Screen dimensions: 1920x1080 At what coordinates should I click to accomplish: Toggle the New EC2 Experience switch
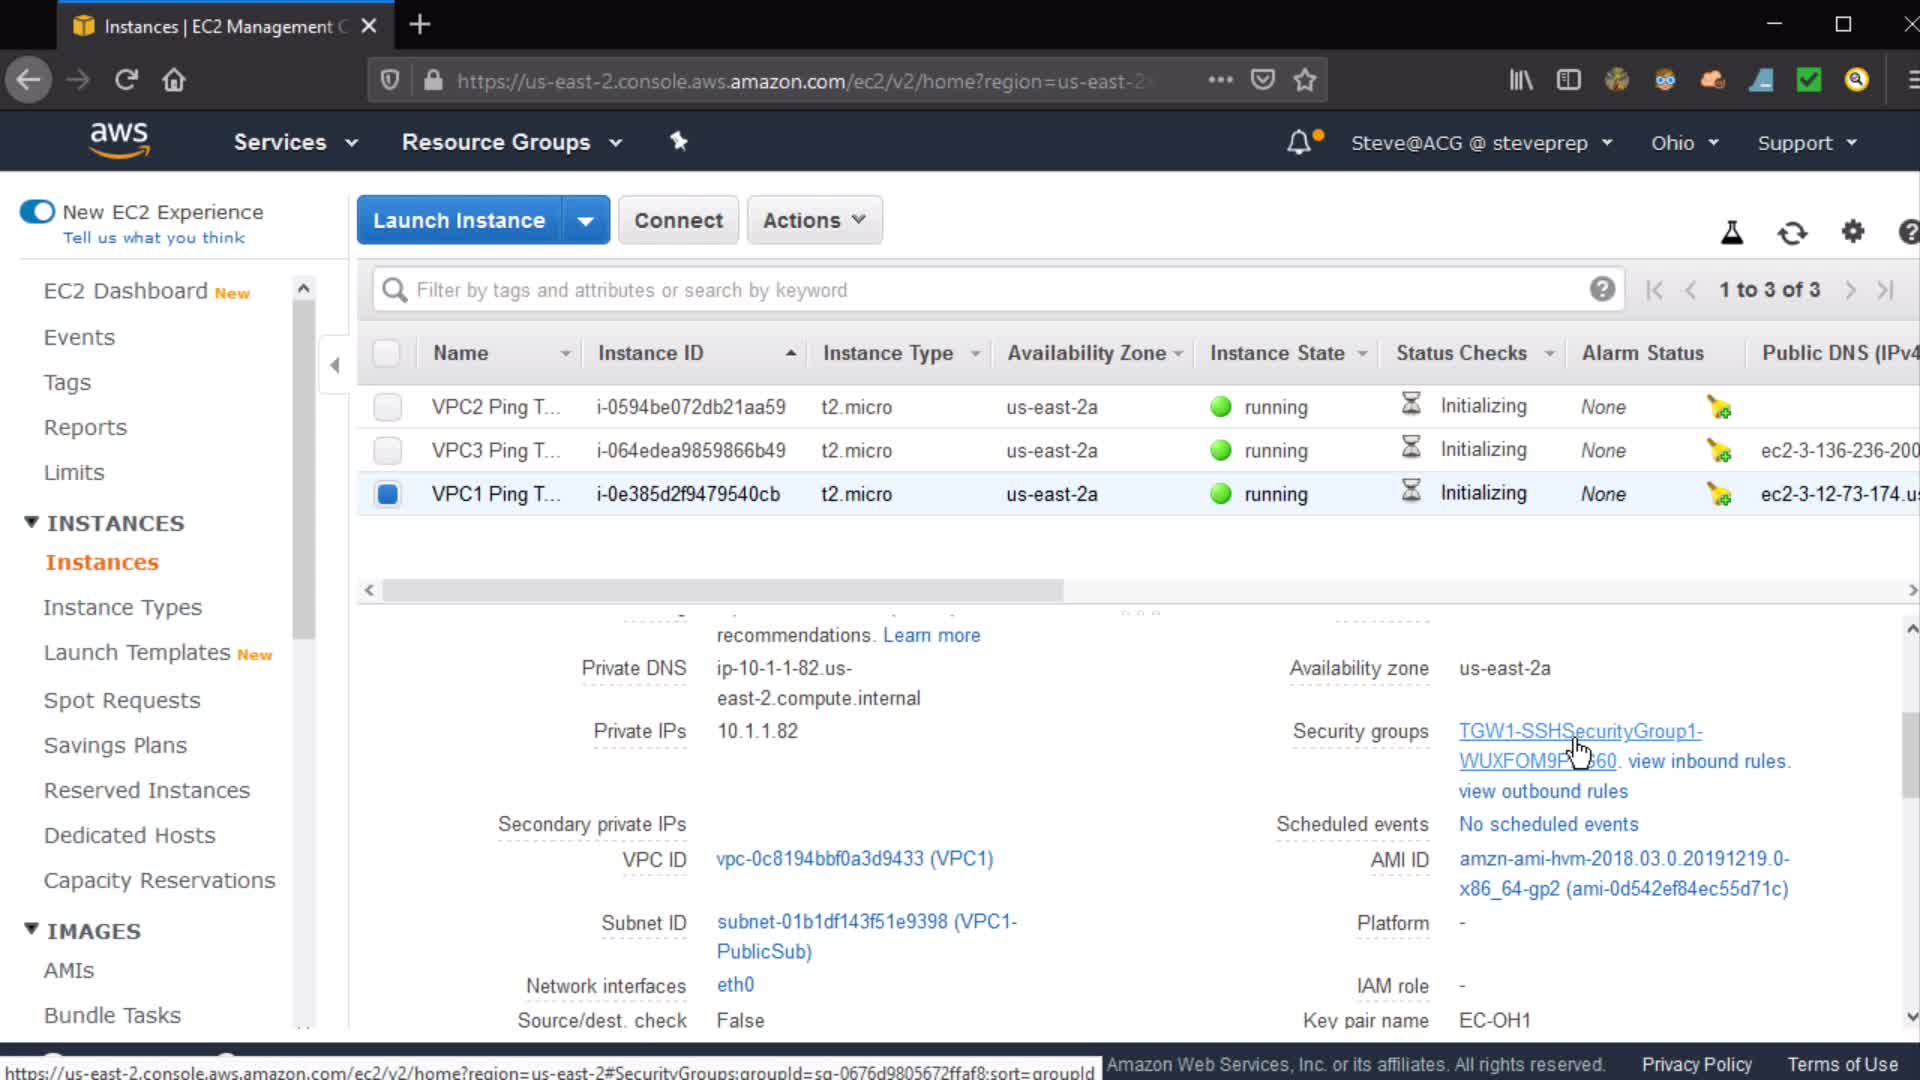pos(38,212)
